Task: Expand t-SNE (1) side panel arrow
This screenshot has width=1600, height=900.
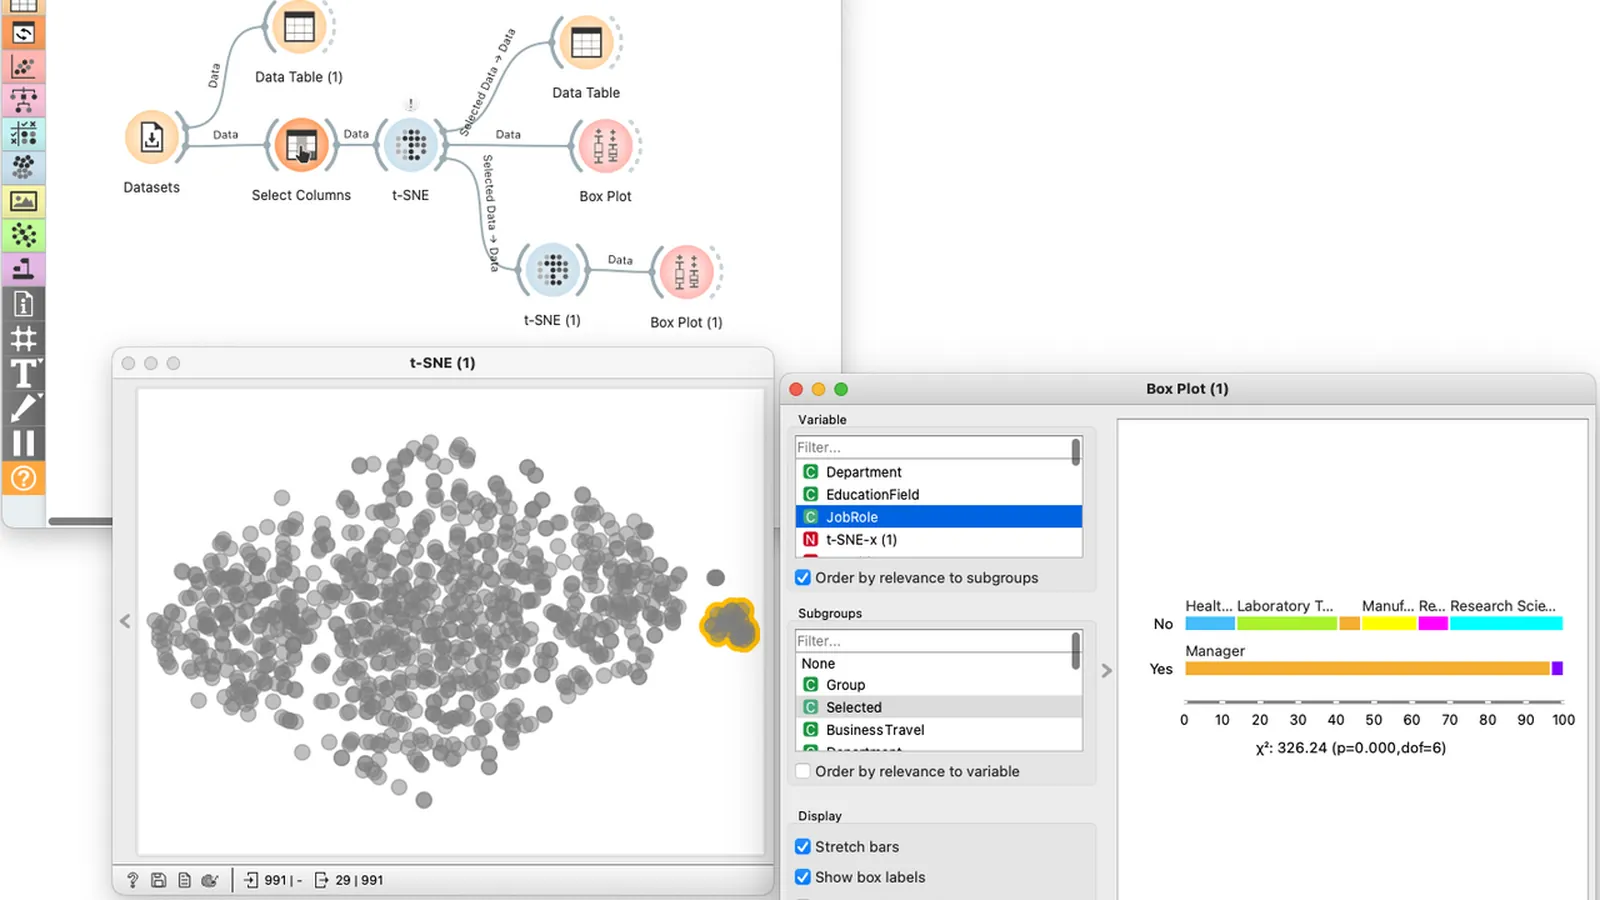Action: 125,621
